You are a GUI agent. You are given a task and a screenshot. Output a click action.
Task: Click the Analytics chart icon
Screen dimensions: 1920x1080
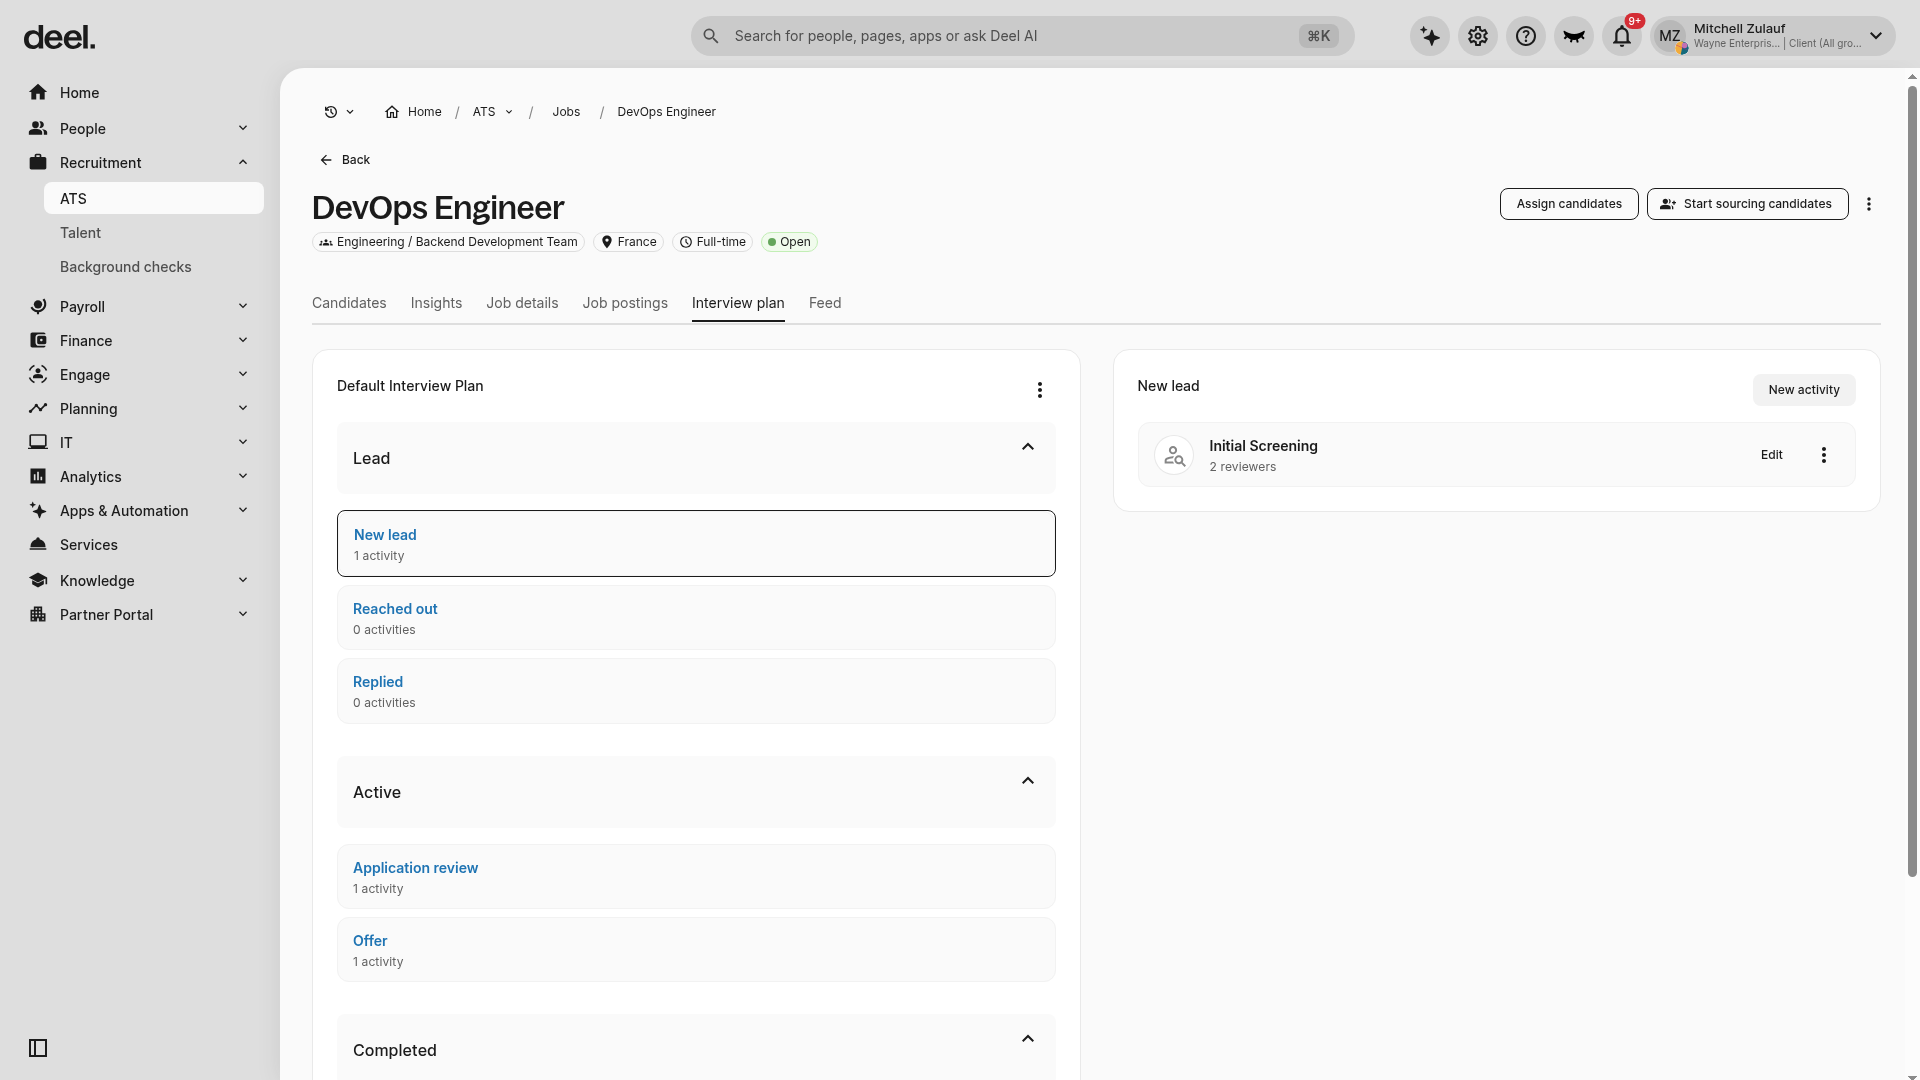coord(38,477)
